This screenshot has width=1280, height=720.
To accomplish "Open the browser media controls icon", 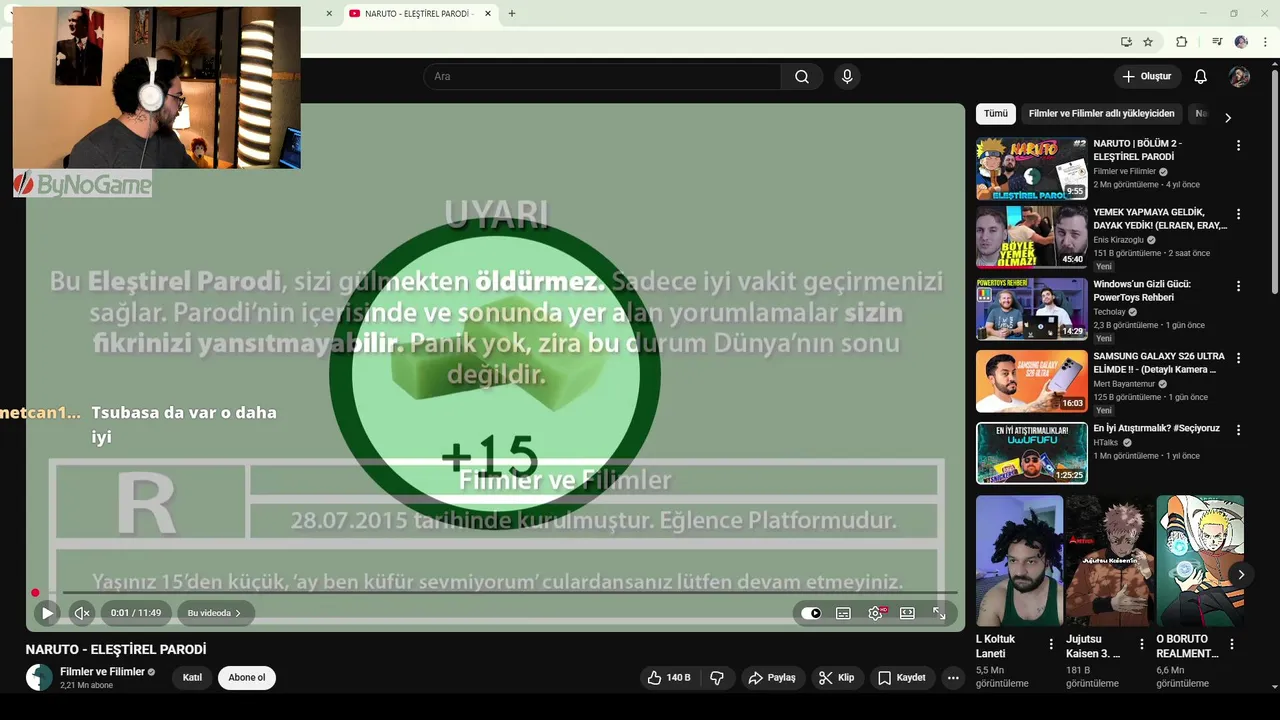I will [1217, 42].
